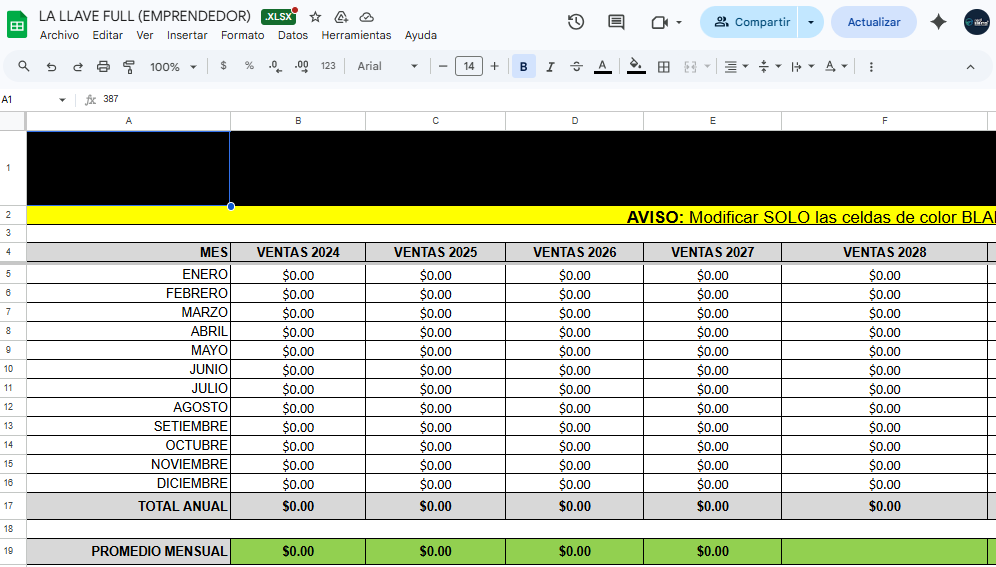Screen dimensions: 996x567
Task: Click the font size input field
Action: click(x=468, y=67)
